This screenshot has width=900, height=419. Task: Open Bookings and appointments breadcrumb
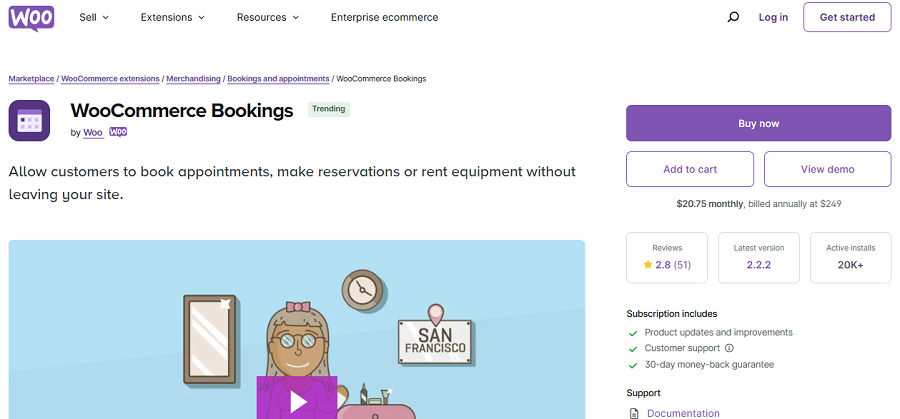[x=278, y=79]
